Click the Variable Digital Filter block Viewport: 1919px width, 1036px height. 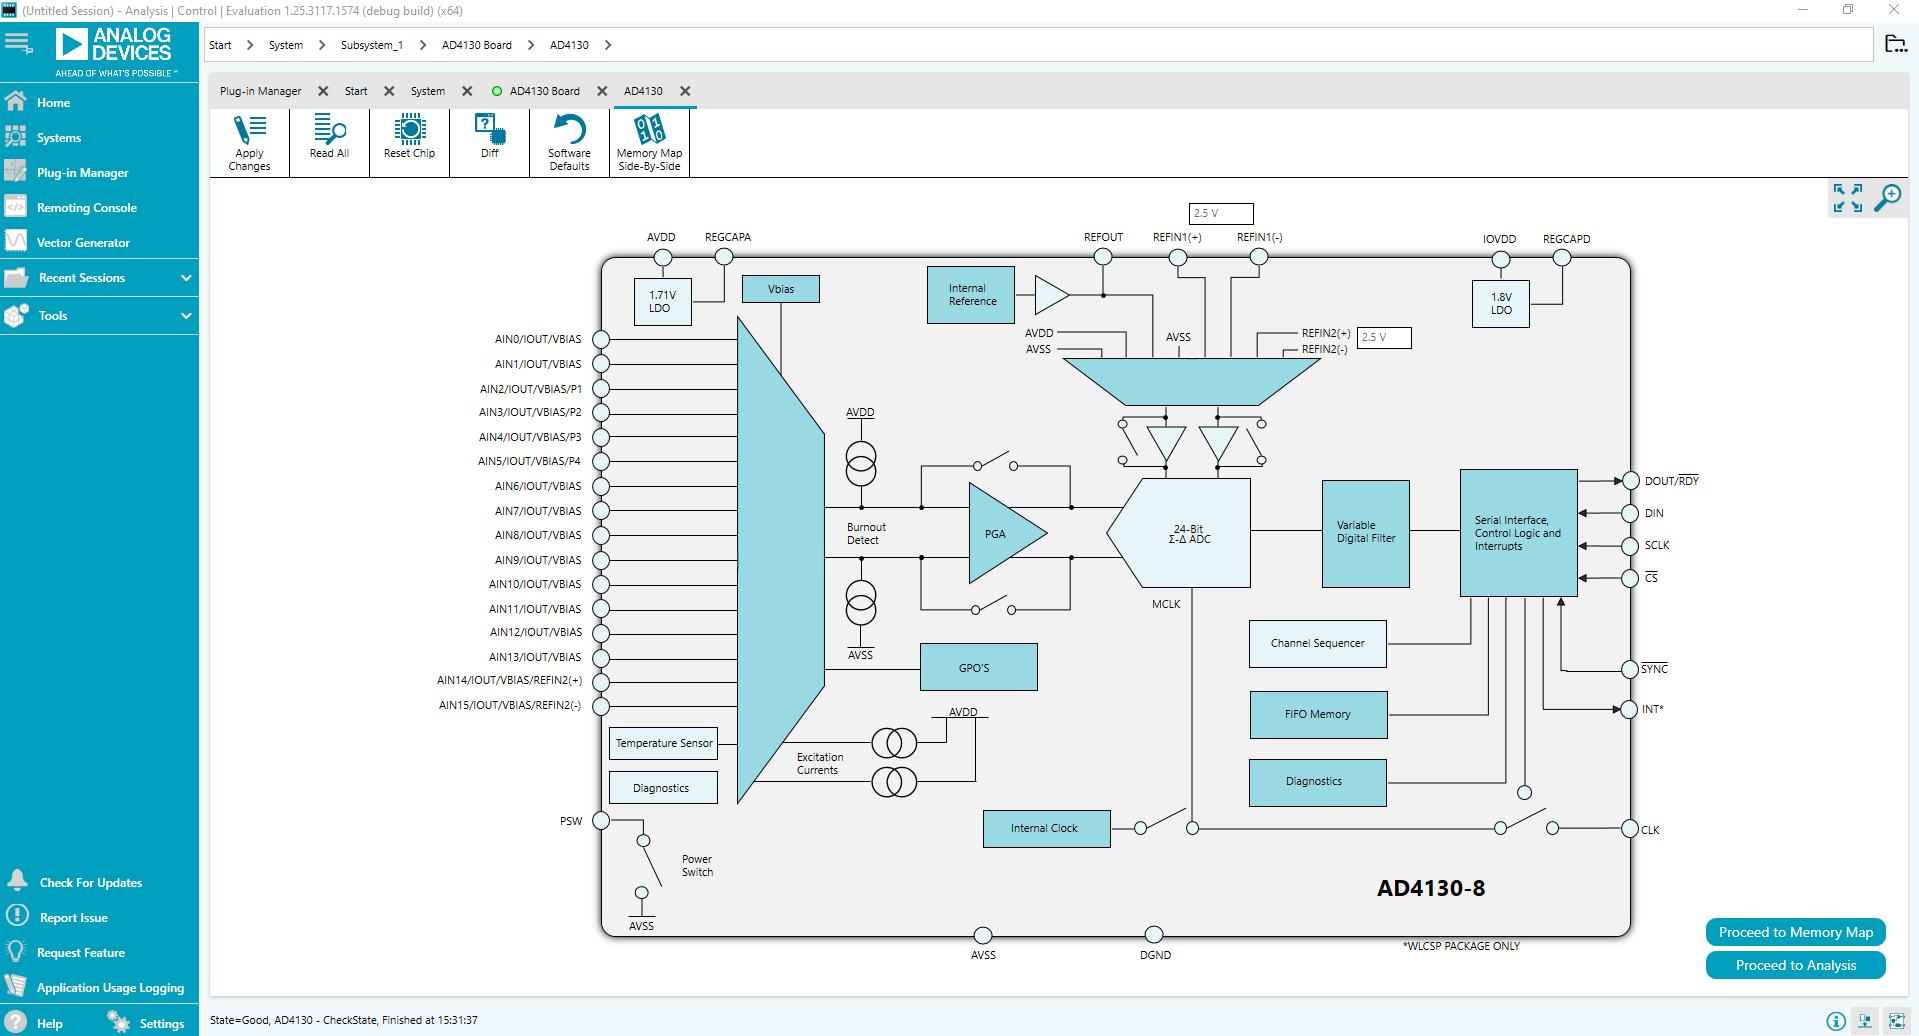pyautogui.click(x=1366, y=533)
